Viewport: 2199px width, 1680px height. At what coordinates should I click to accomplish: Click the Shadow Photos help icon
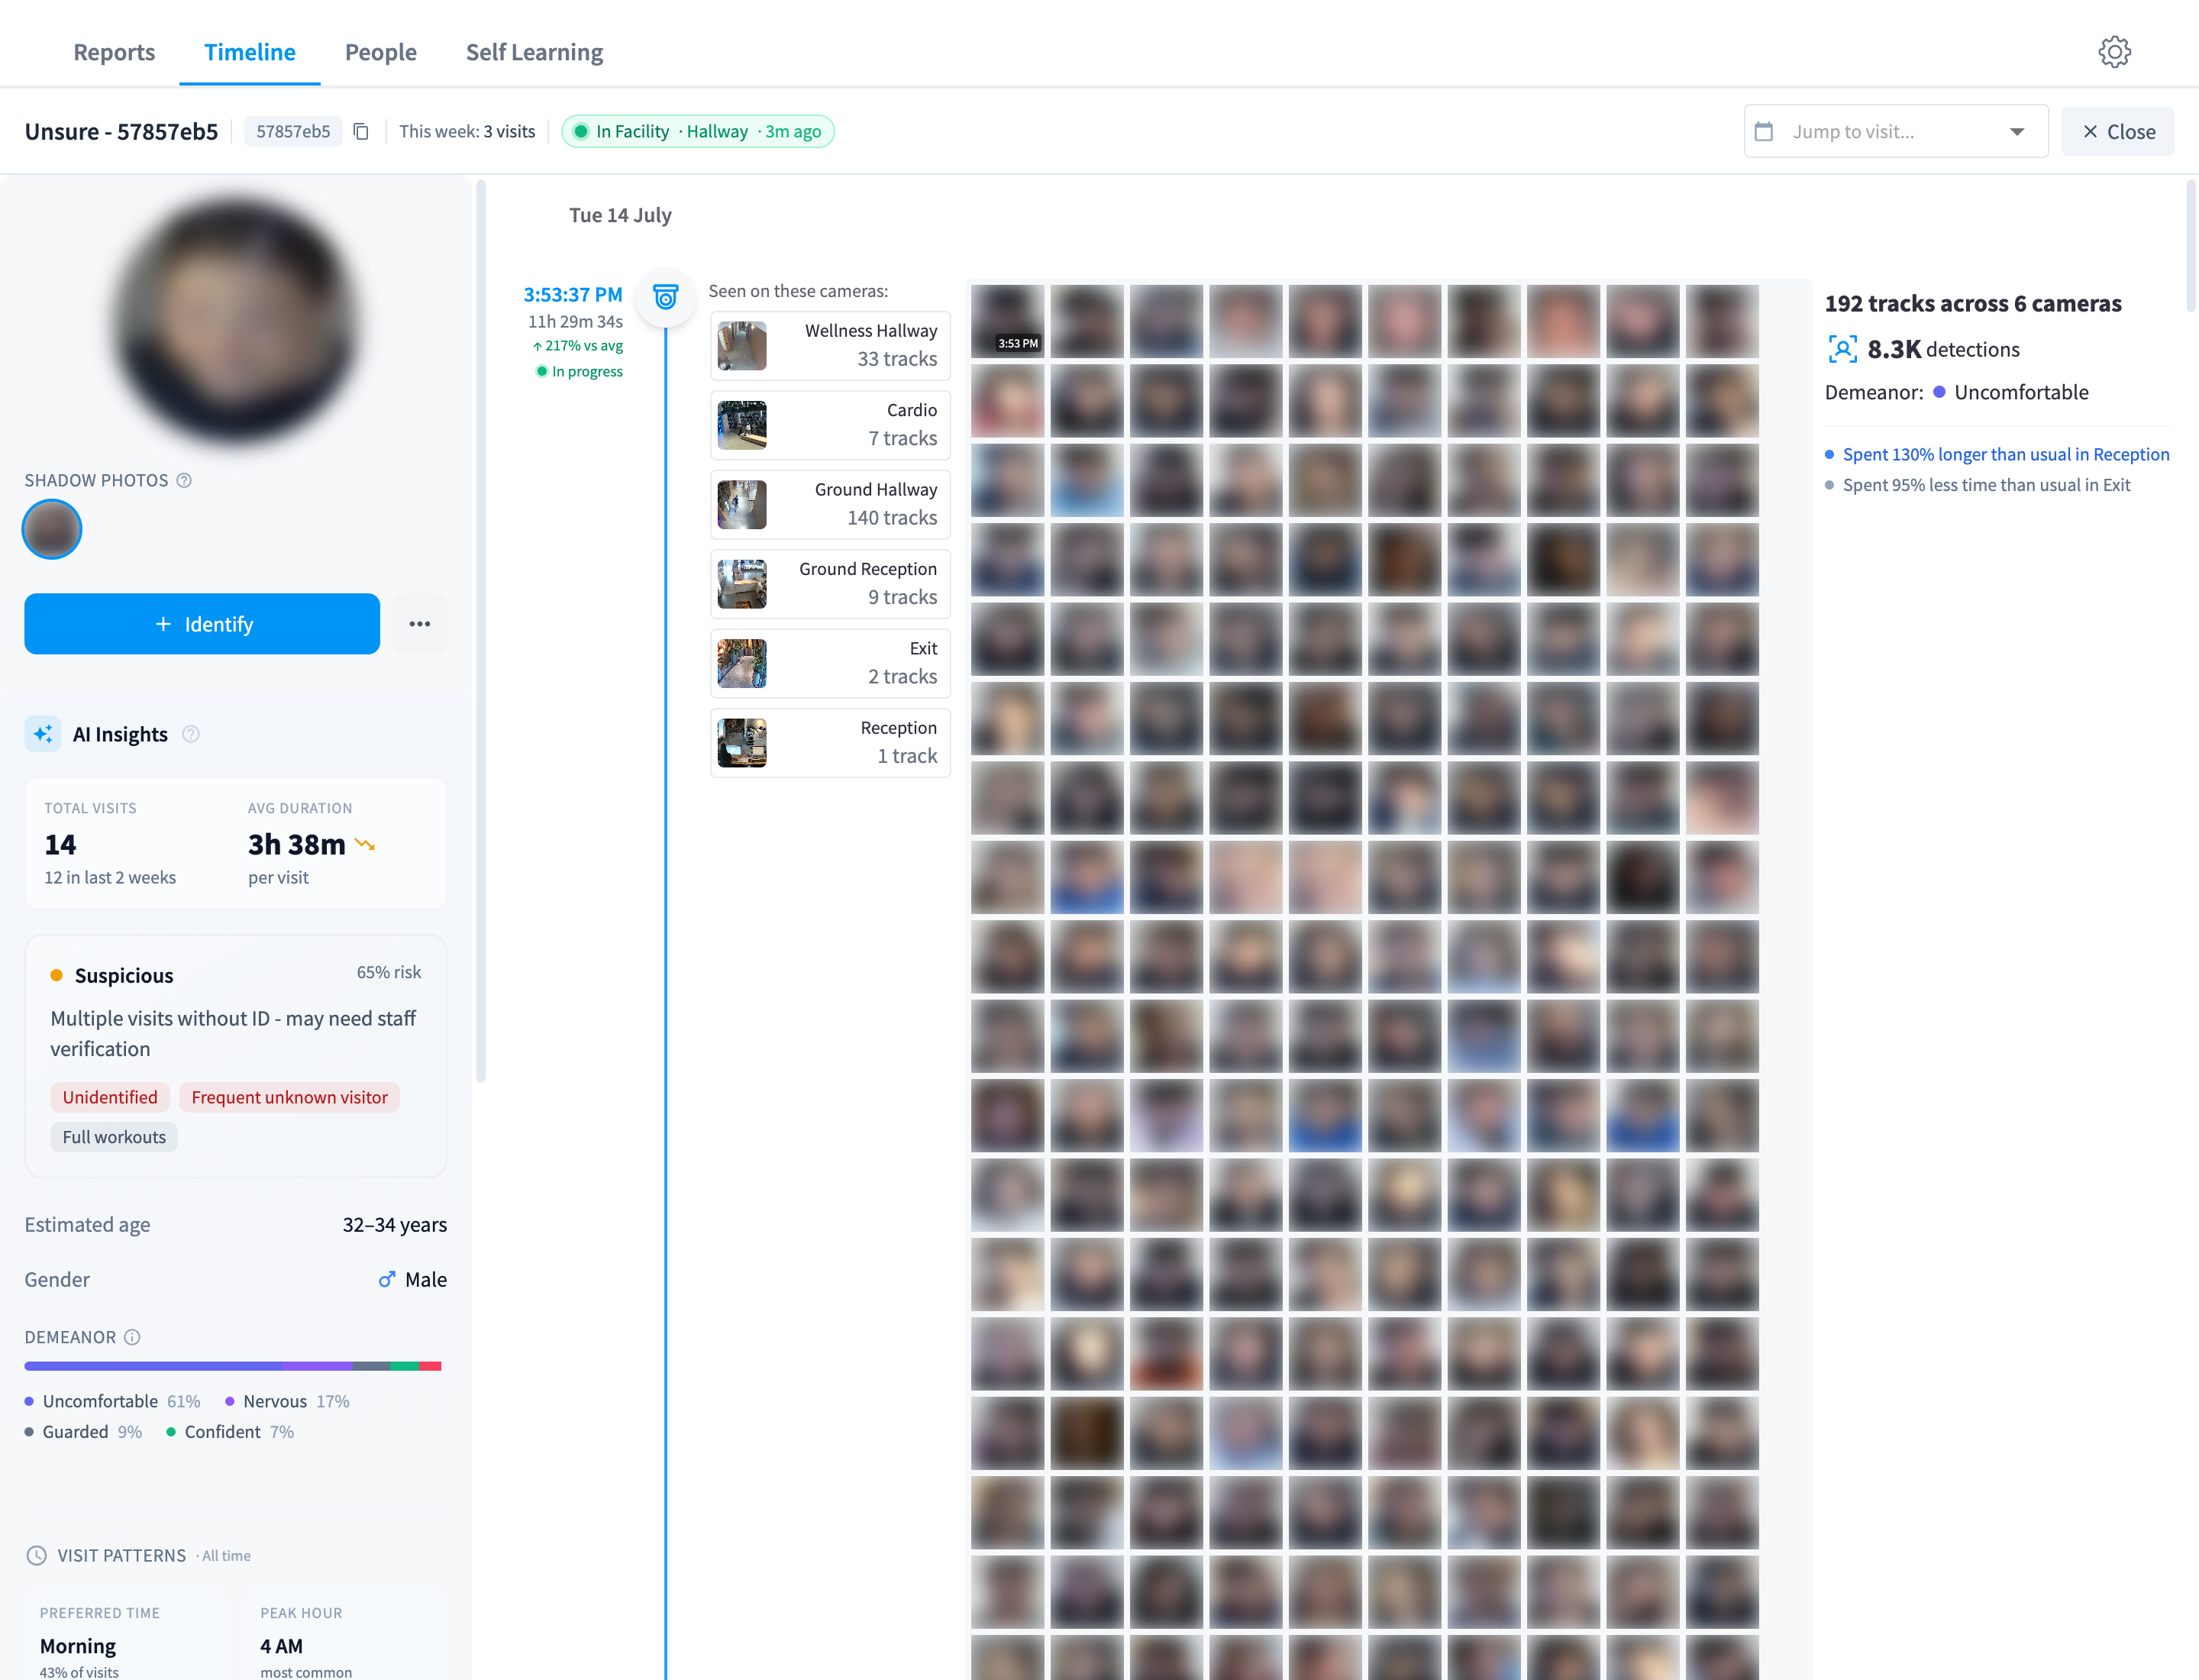[x=184, y=480]
